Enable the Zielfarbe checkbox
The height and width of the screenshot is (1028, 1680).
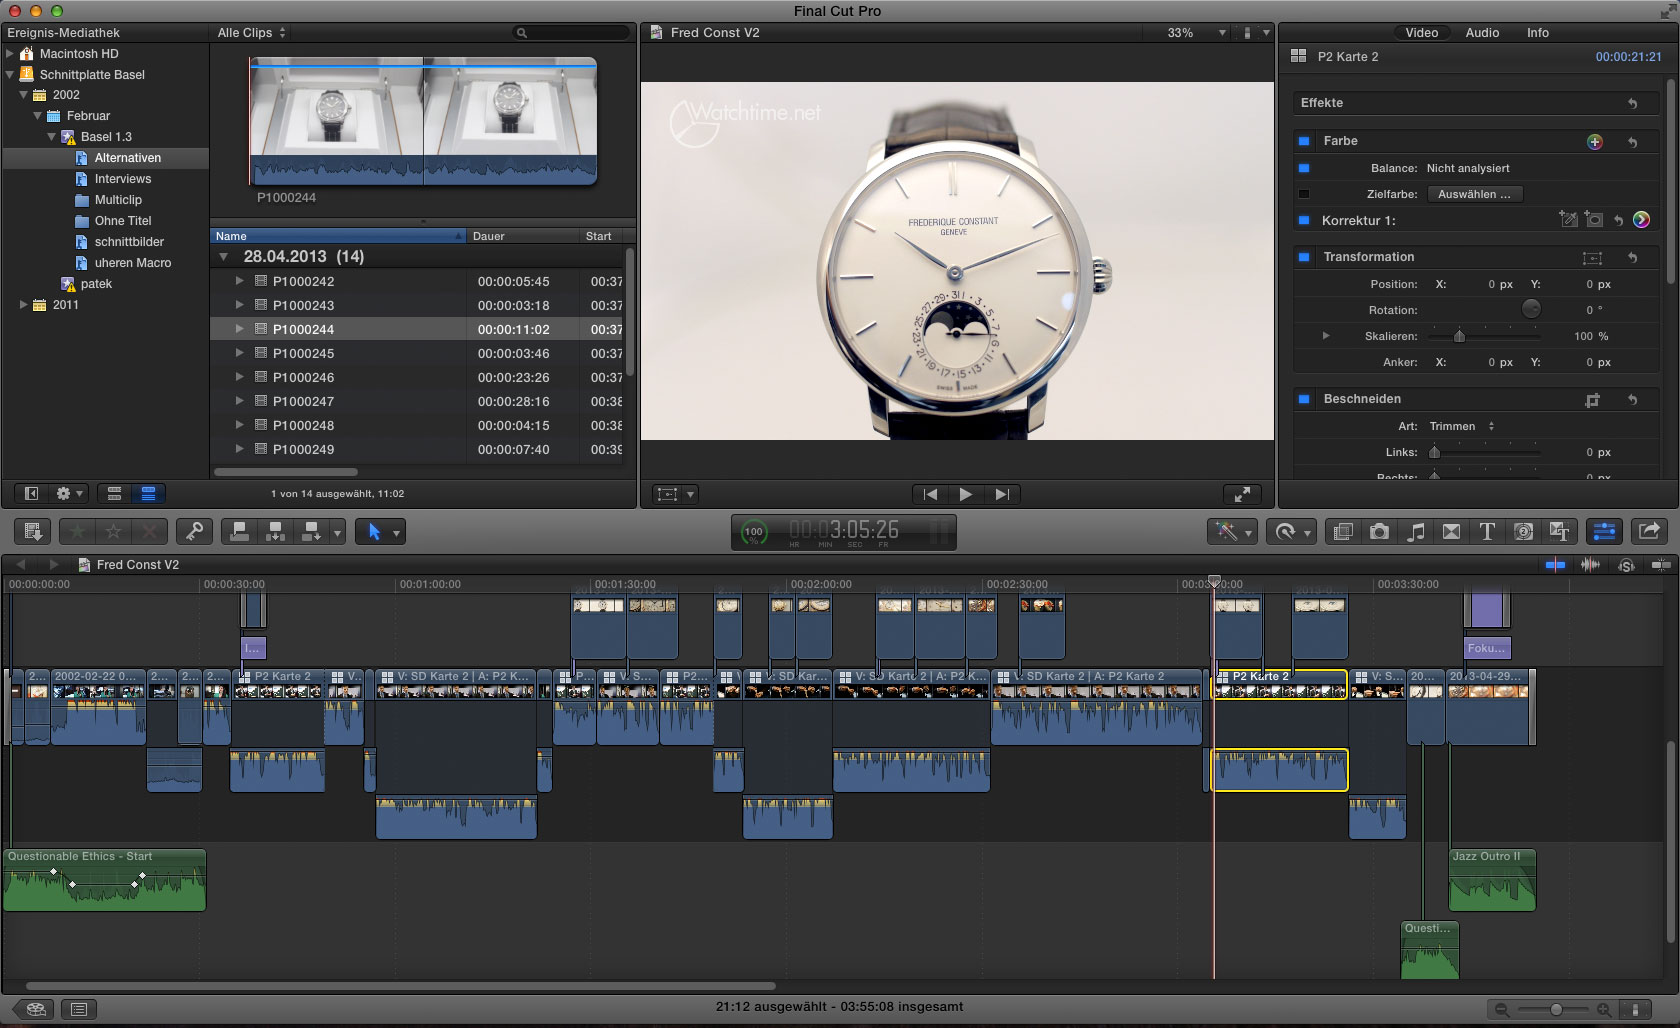[1304, 194]
